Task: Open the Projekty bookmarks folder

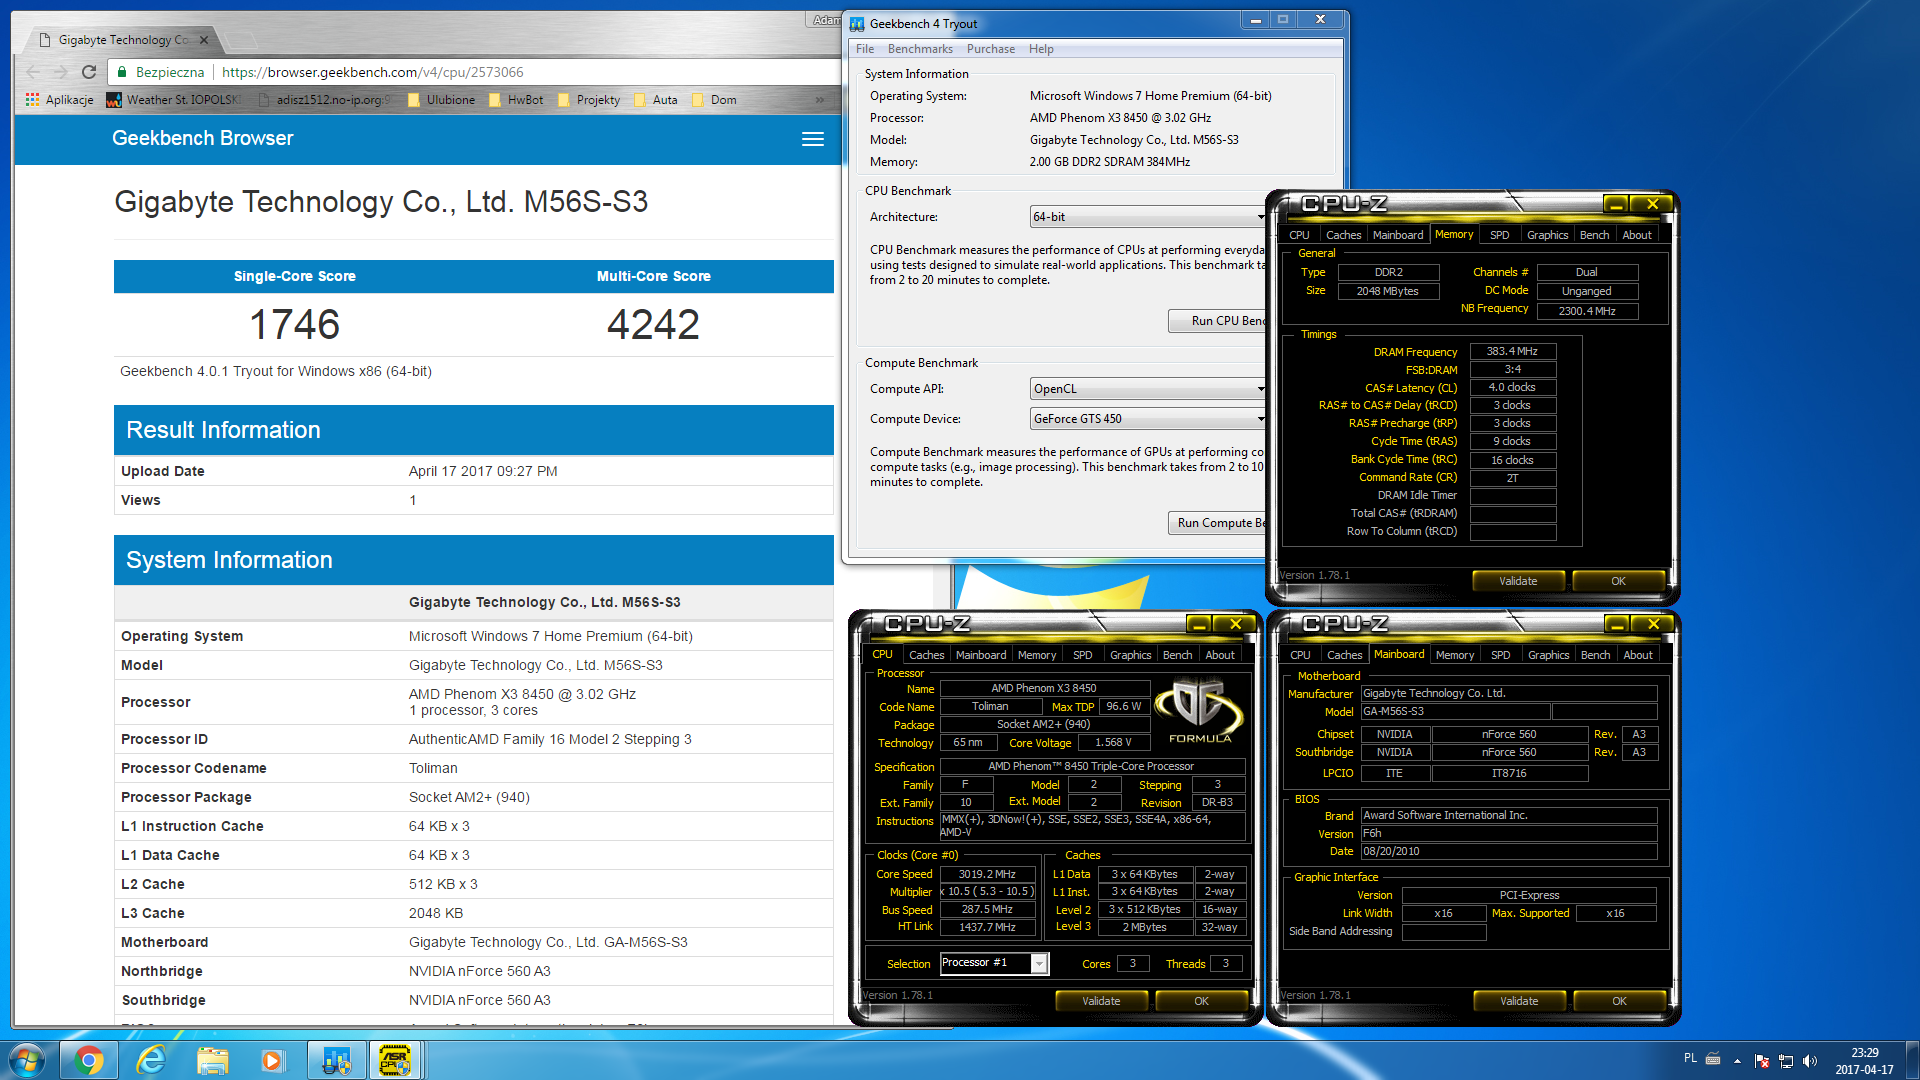Action: [589, 100]
